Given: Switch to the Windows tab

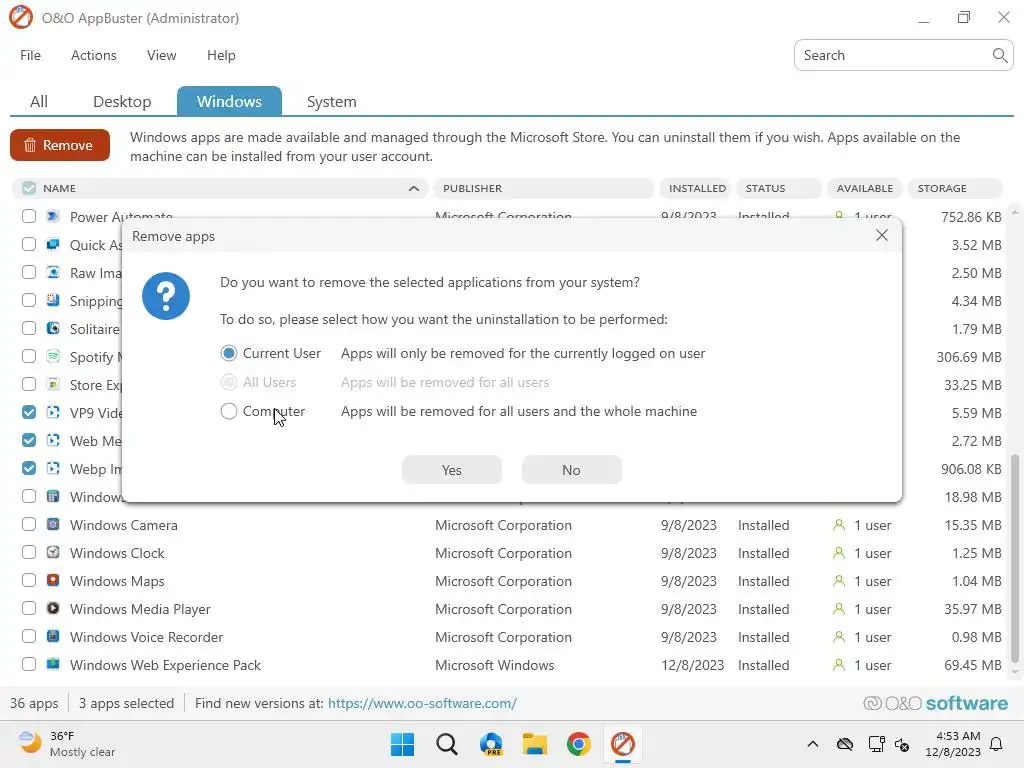Looking at the screenshot, I should (229, 101).
